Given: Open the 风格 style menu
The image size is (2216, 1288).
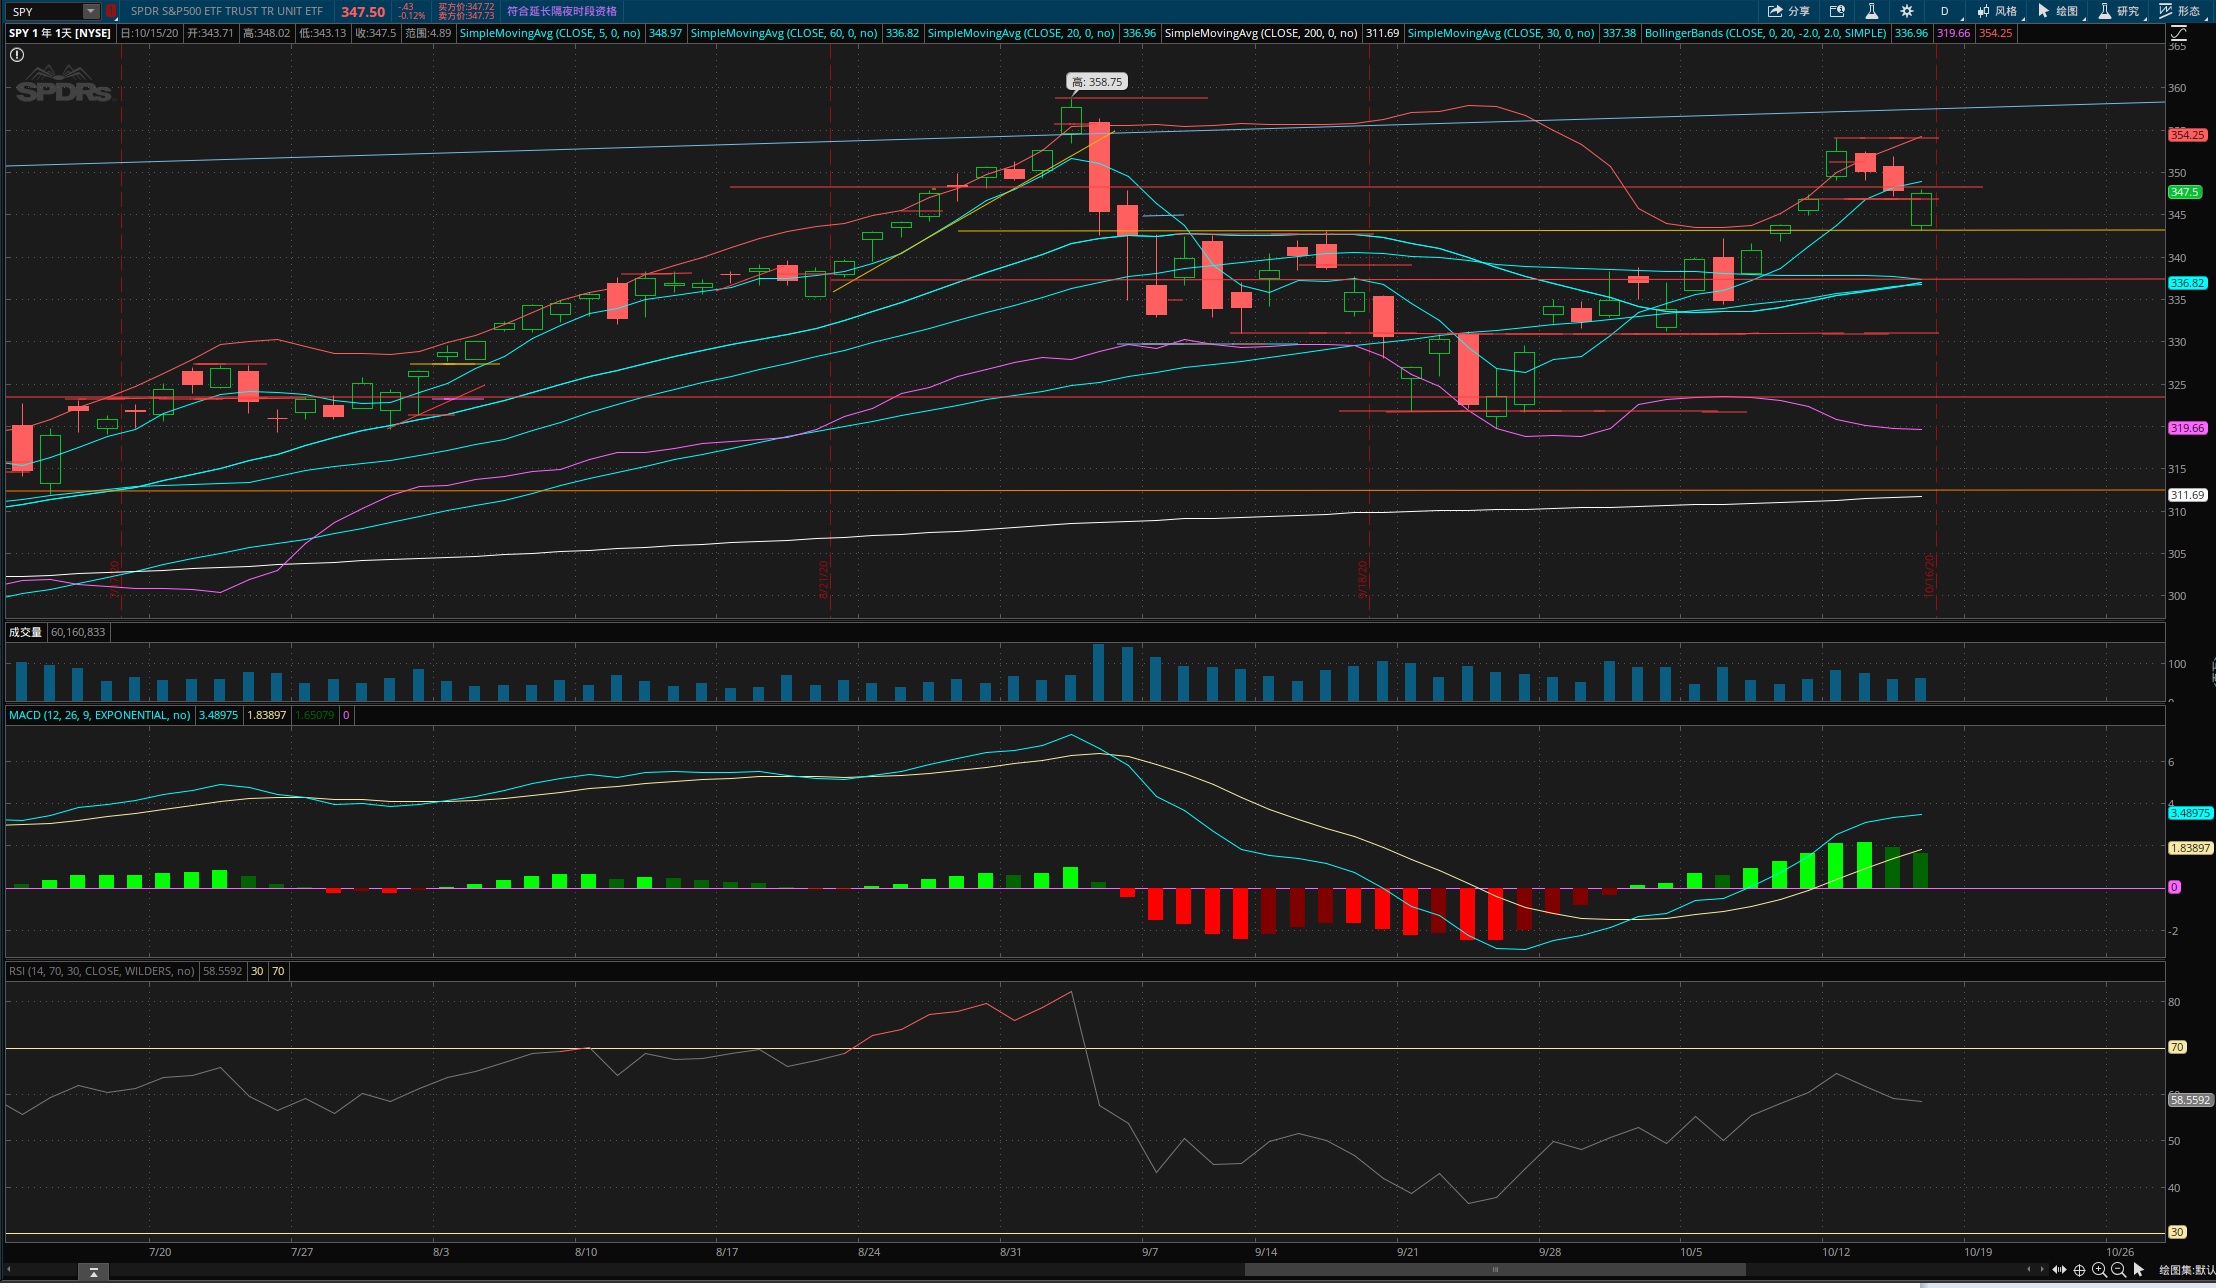Looking at the screenshot, I should [x=1997, y=11].
